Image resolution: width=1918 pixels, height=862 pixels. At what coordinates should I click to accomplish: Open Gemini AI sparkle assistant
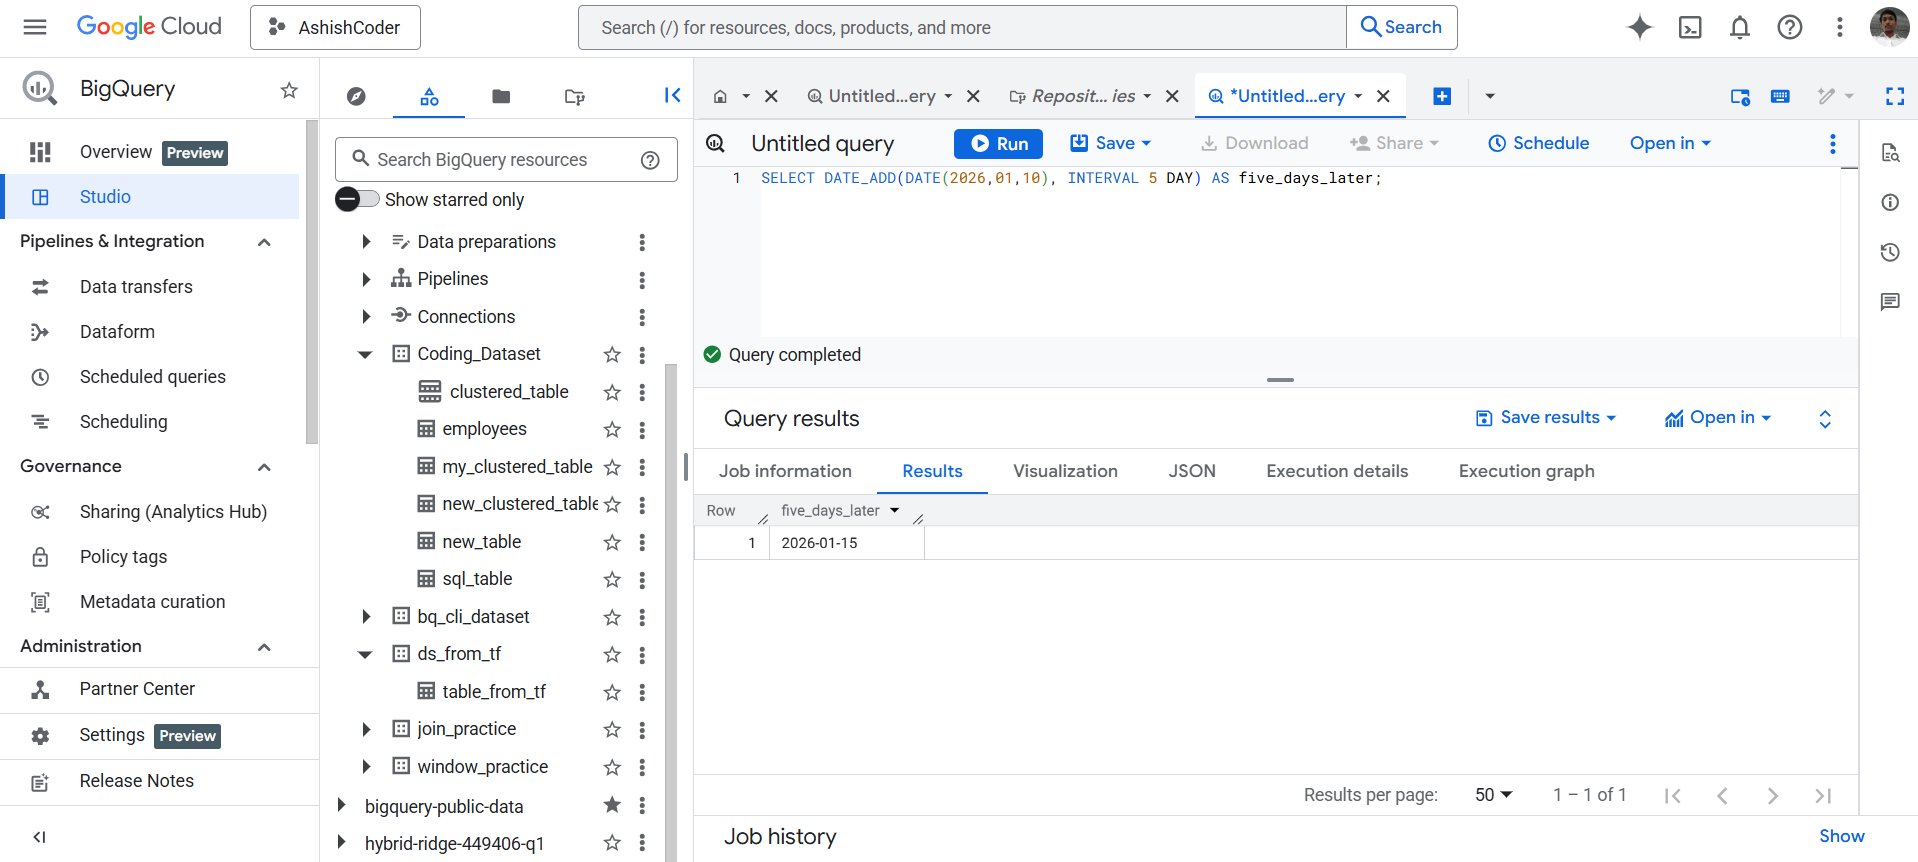coord(1640,27)
